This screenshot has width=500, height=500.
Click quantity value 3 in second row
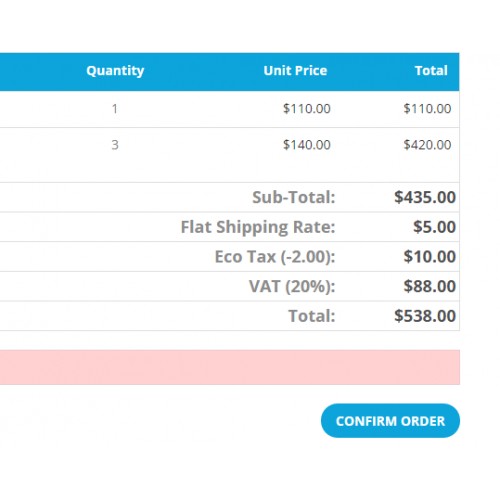coord(115,145)
